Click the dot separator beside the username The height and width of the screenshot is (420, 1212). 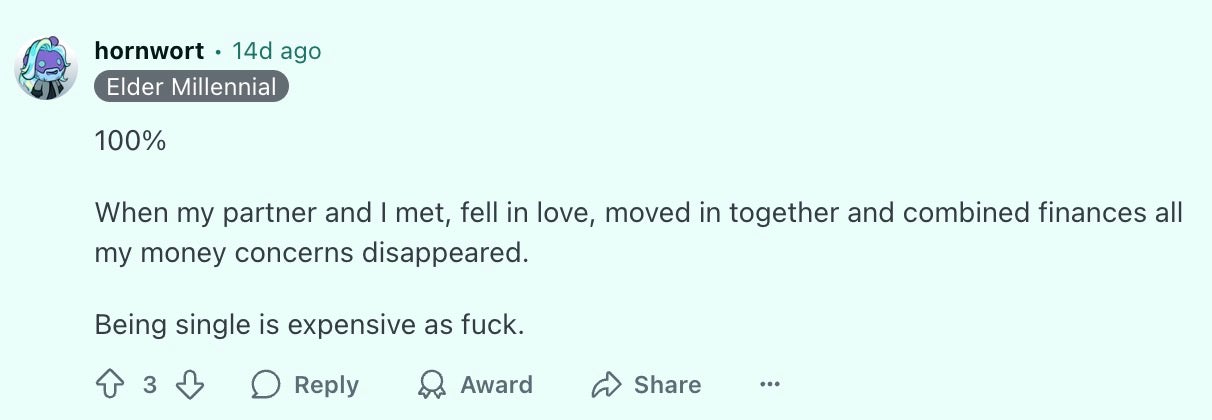pyautogui.click(x=218, y=51)
